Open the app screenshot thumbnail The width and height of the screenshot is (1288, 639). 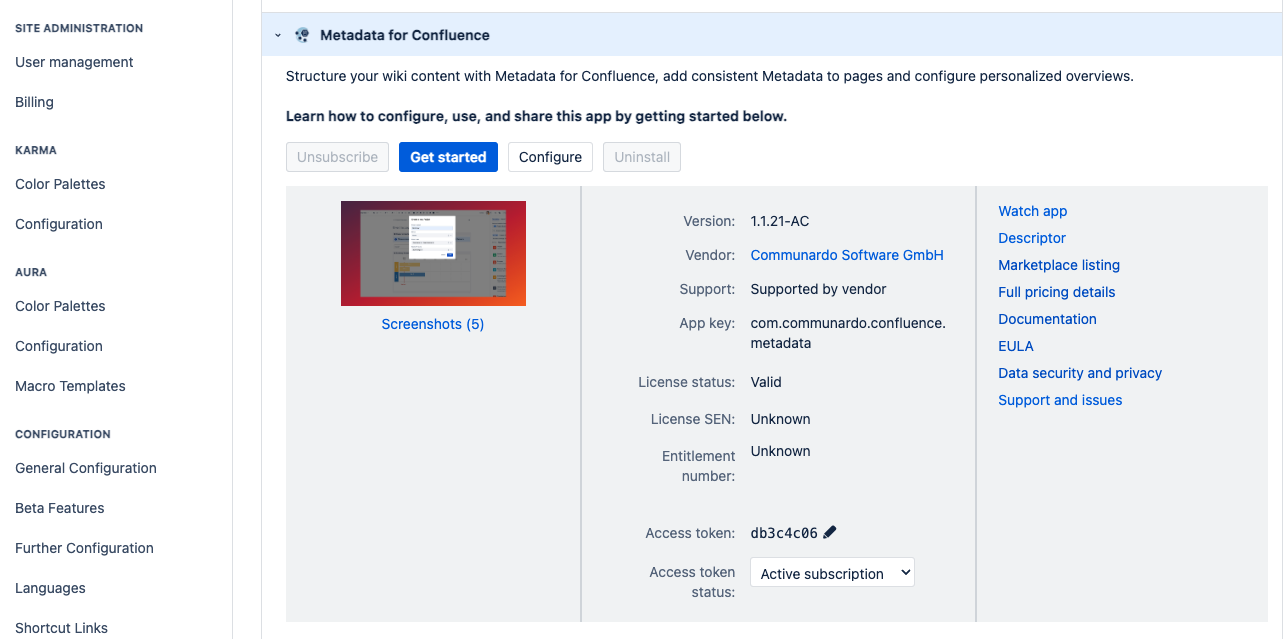(433, 253)
